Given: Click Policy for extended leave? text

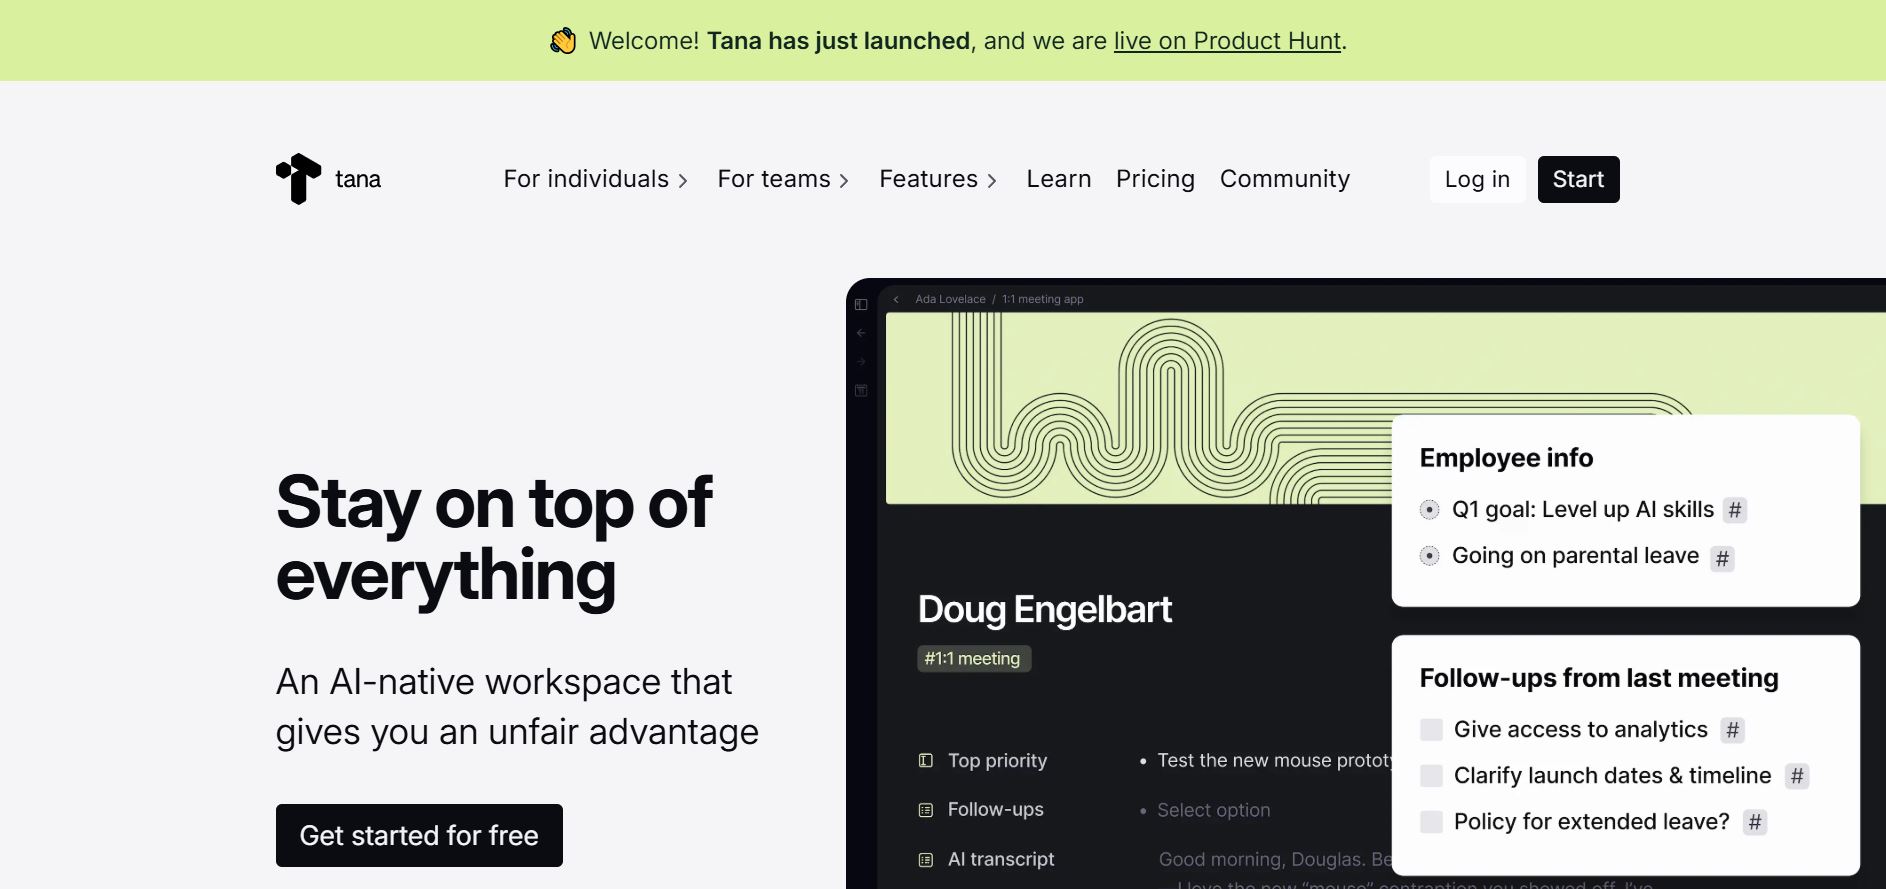Looking at the screenshot, I should (1591, 822).
